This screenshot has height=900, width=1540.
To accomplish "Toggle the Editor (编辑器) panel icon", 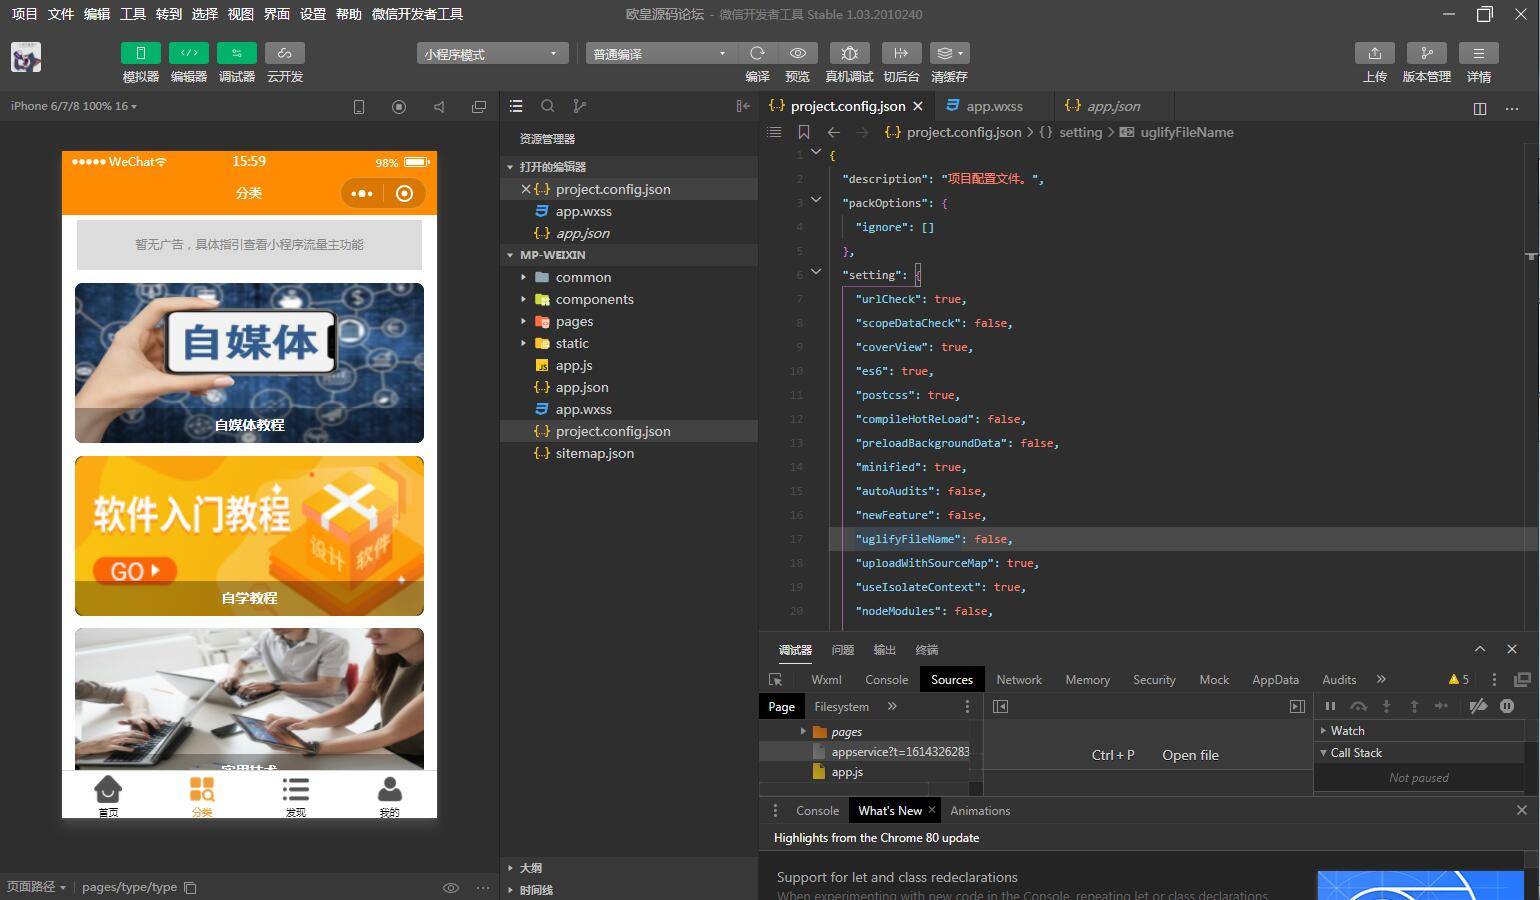I will click(x=188, y=53).
